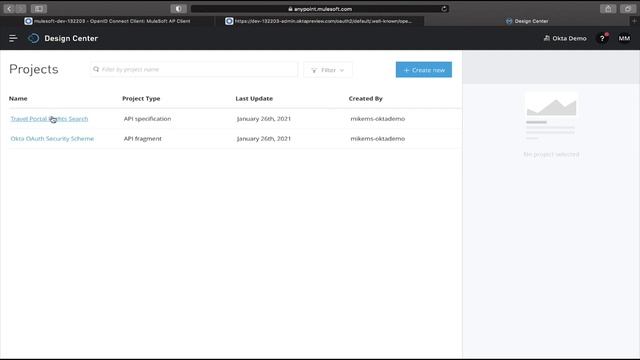
Task: Click the Projects heading
Action: point(34,69)
